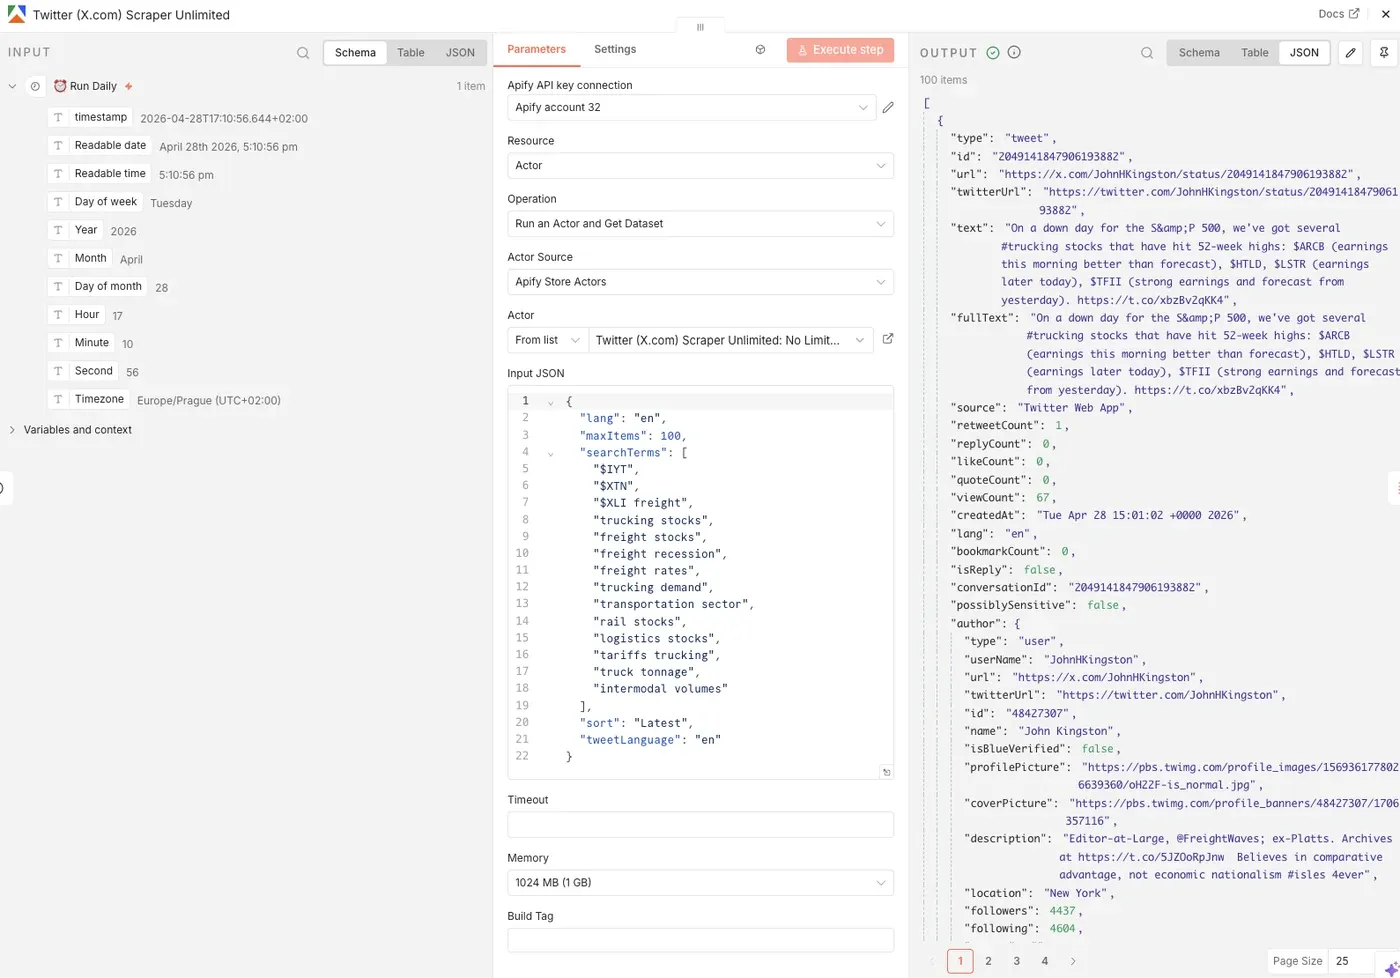
Task: Expand the Input JSON editor to full view
Action: click(886, 772)
